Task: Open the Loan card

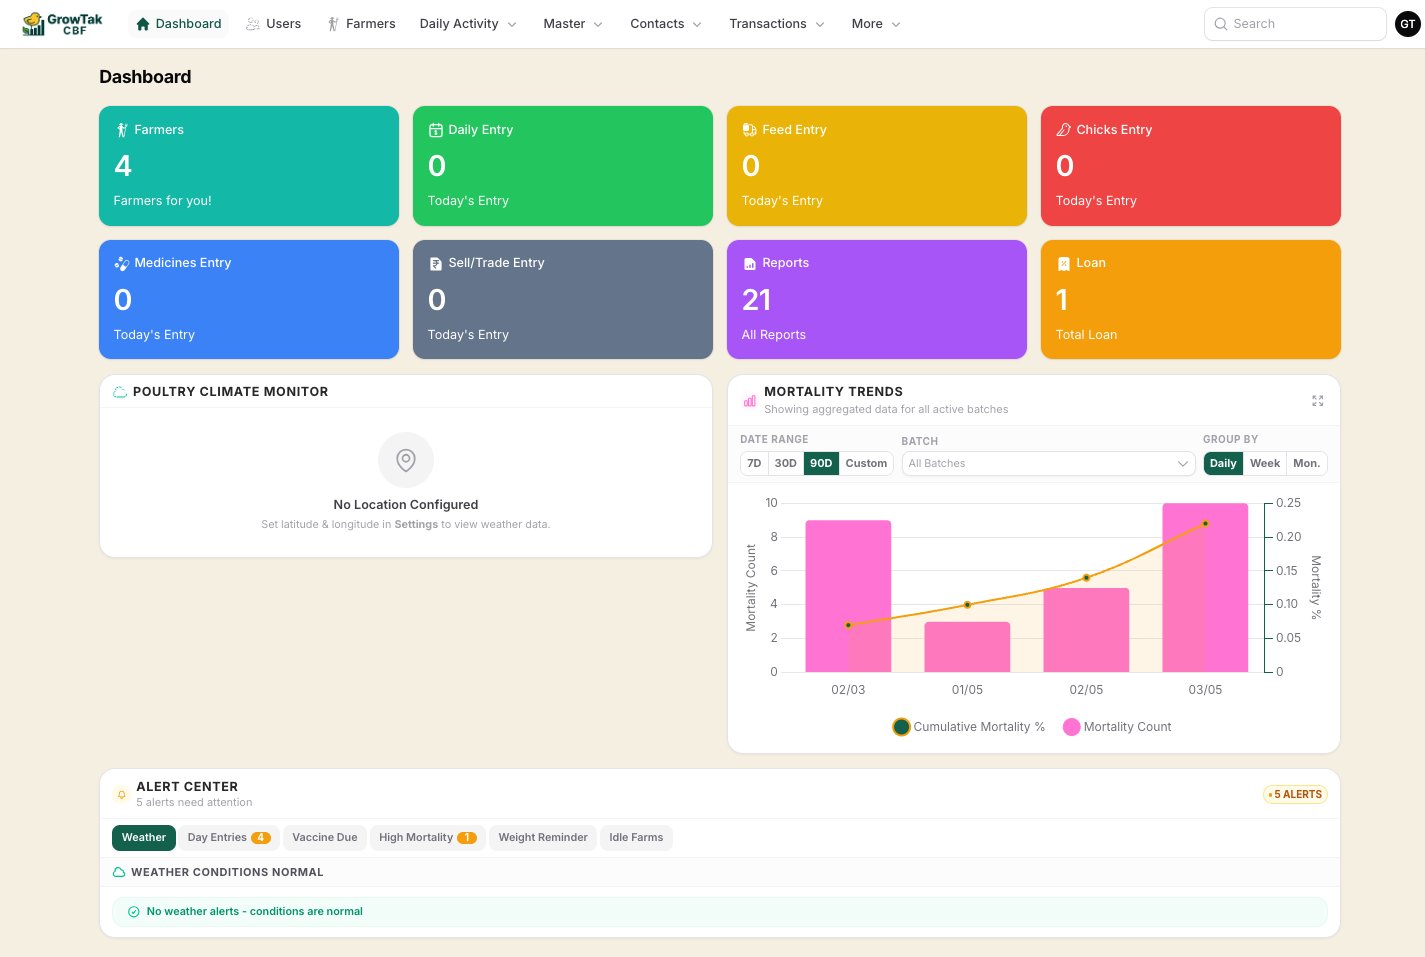Action: pos(1191,299)
